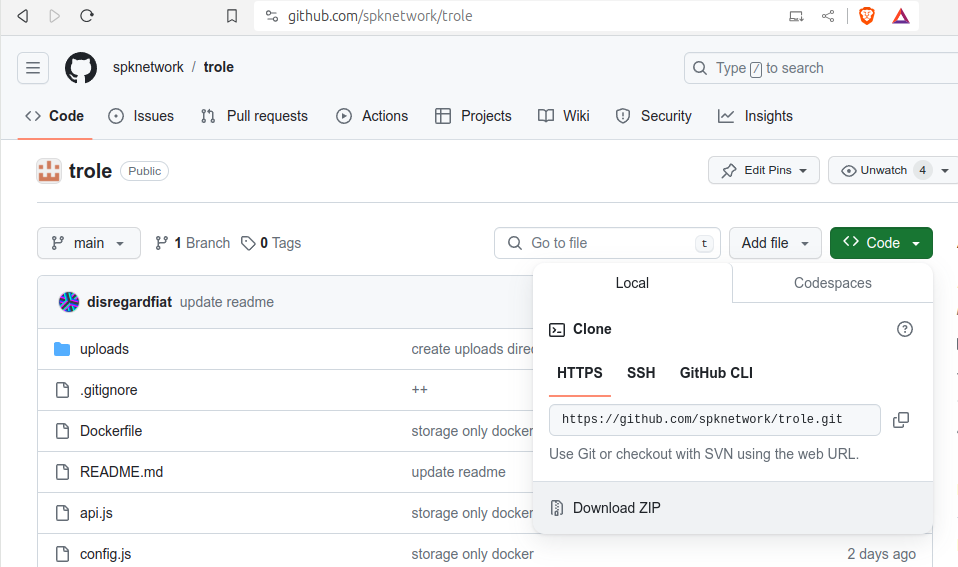958x567 pixels.
Task: Focus the Type / to search field
Action: point(821,68)
